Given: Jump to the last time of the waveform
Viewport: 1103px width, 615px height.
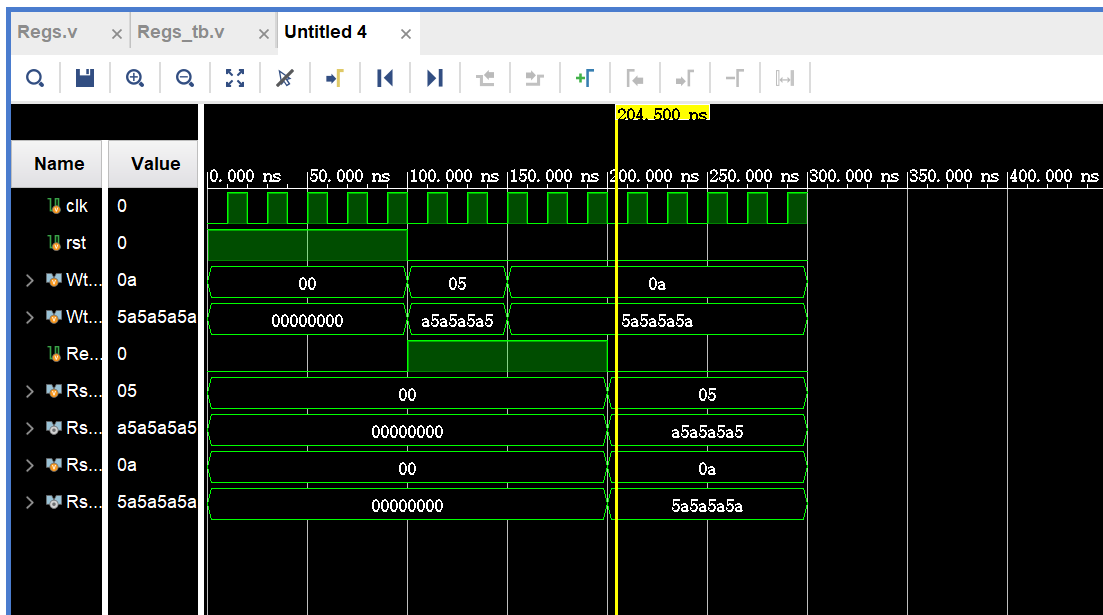Looking at the screenshot, I should 435,78.
